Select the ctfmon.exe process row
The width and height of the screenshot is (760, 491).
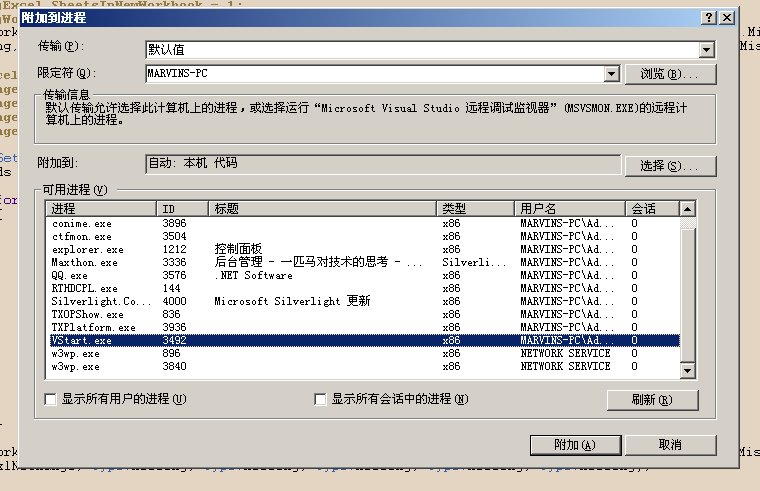[364, 237]
